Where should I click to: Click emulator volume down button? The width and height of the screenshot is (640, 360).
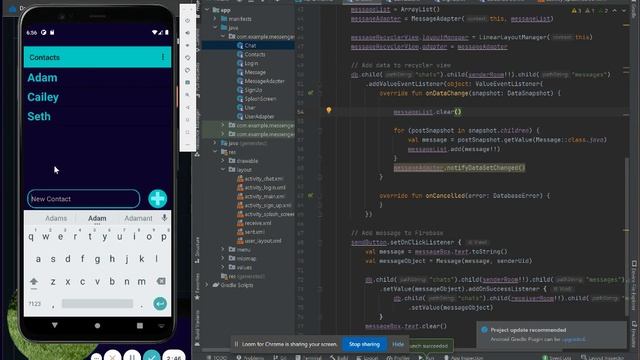[187, 45]
